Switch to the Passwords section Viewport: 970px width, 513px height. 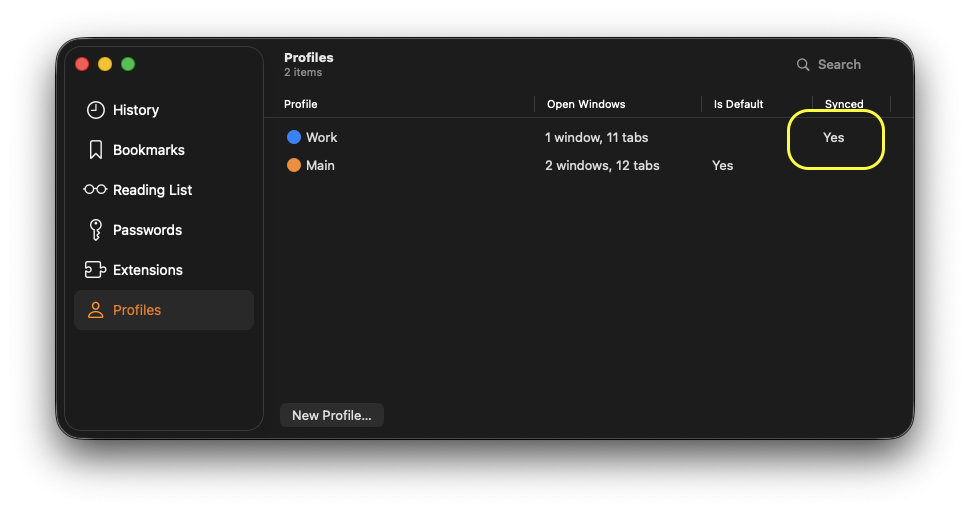click(x=147, y=230)
